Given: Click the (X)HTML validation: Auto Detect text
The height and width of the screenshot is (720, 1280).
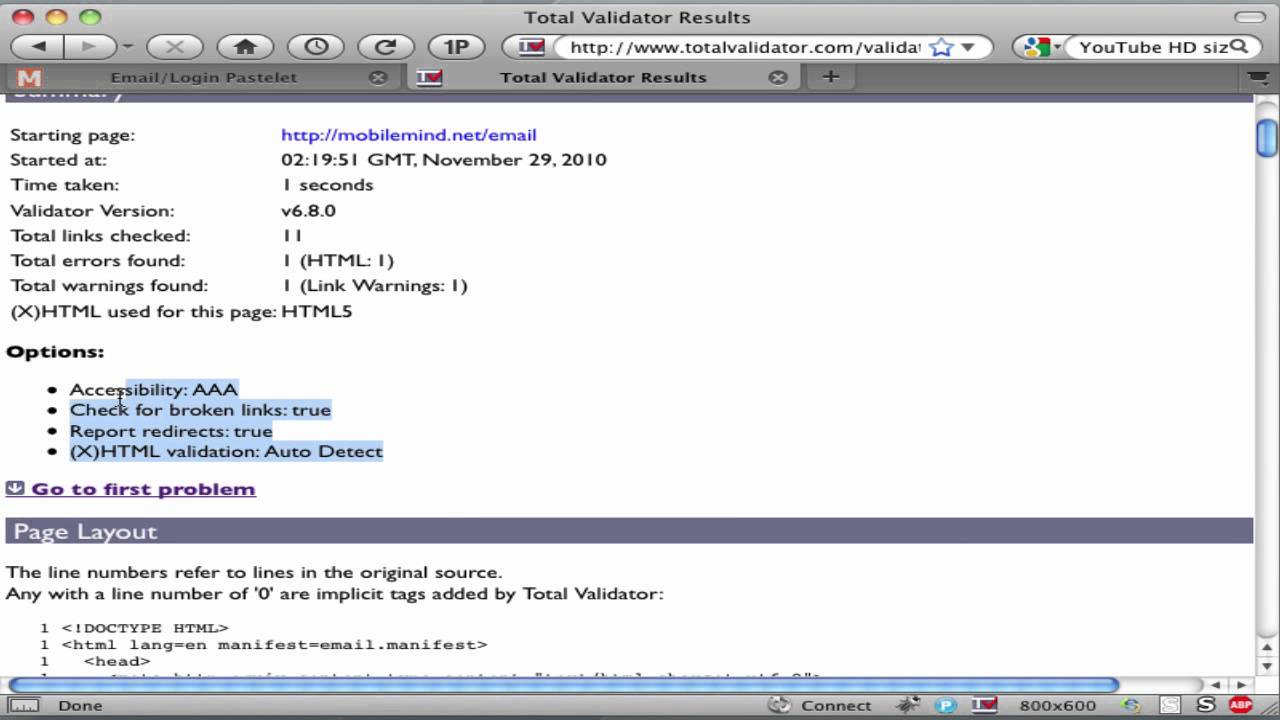Looking at the screenshot, I should click(x=226, y=452).
